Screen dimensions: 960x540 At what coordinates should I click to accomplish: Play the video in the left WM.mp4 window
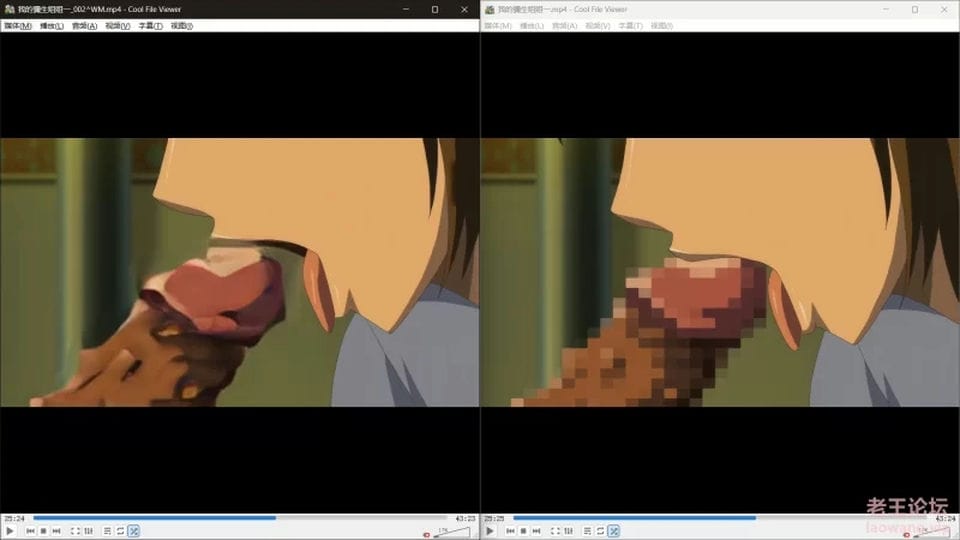[10, 531]
